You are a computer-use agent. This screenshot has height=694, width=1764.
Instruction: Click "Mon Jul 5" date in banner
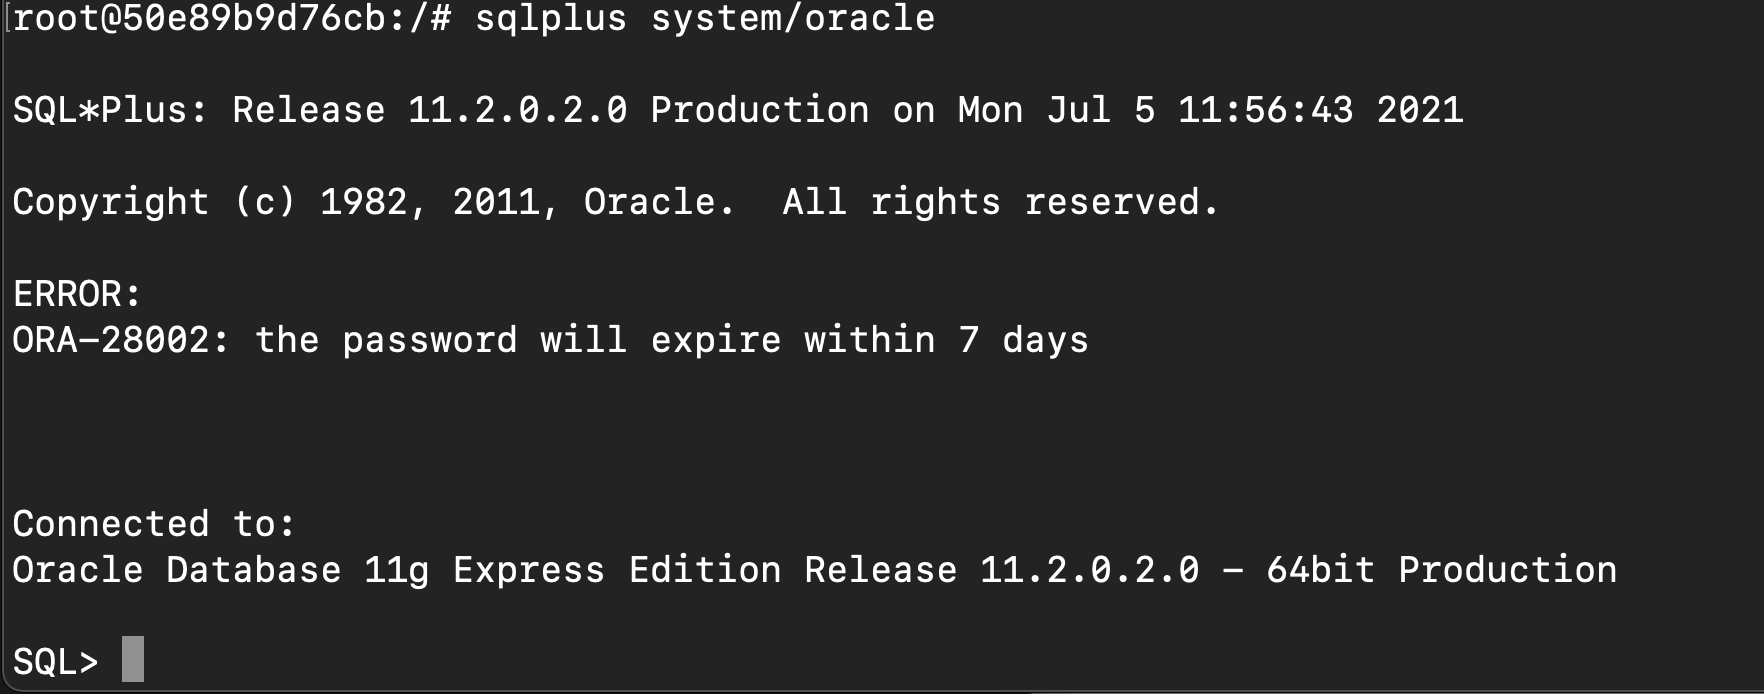pyautogui.click(x=1056, y=110)
